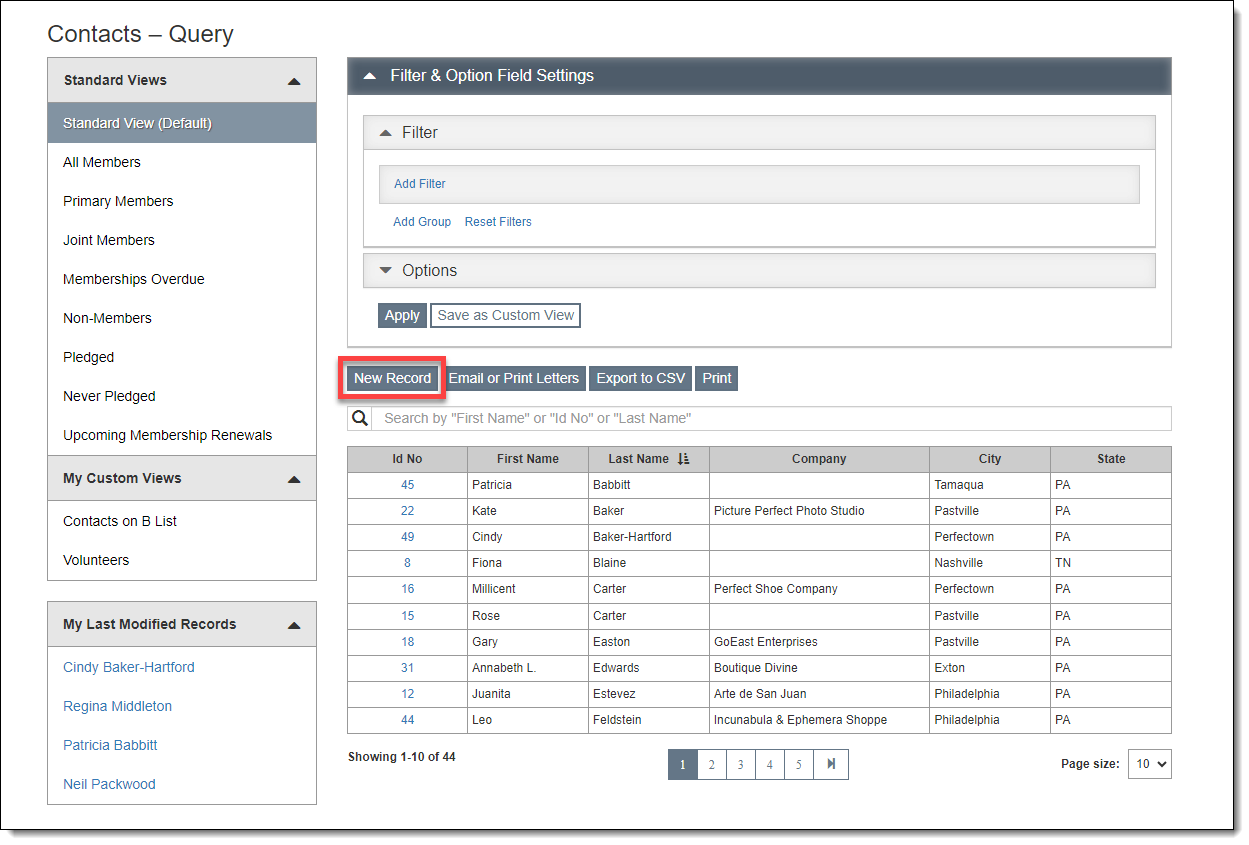
Task: Open the Page size dropdown
Action: [1149, 764]
